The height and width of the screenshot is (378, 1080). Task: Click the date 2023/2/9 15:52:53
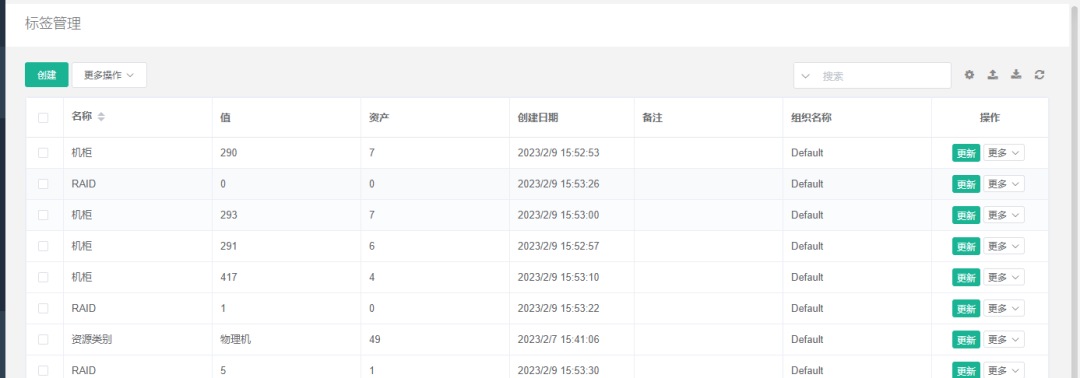click(x=559, y=153)
